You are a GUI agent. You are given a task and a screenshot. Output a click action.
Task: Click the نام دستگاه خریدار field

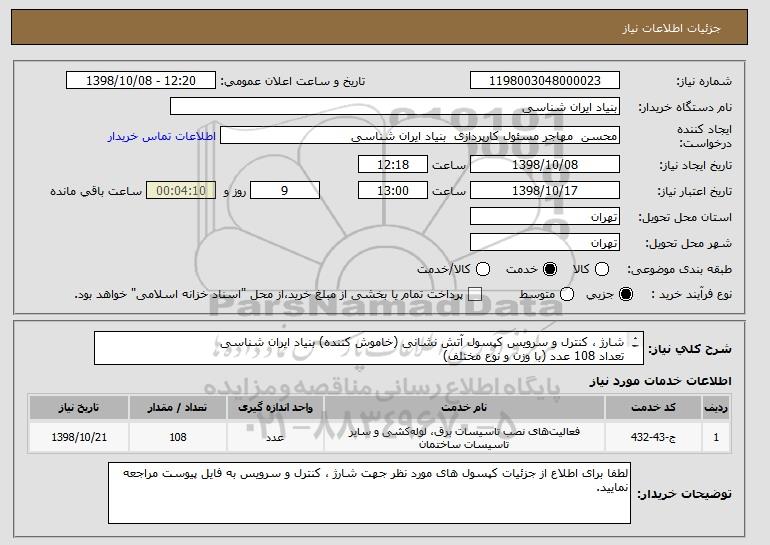(395, 107)
